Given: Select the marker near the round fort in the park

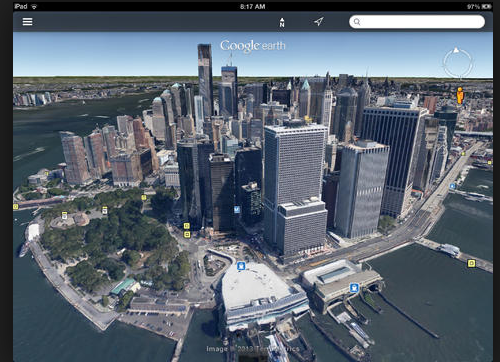Looking at the screenshot, I should pyautogui.click(x=64, y=215).
